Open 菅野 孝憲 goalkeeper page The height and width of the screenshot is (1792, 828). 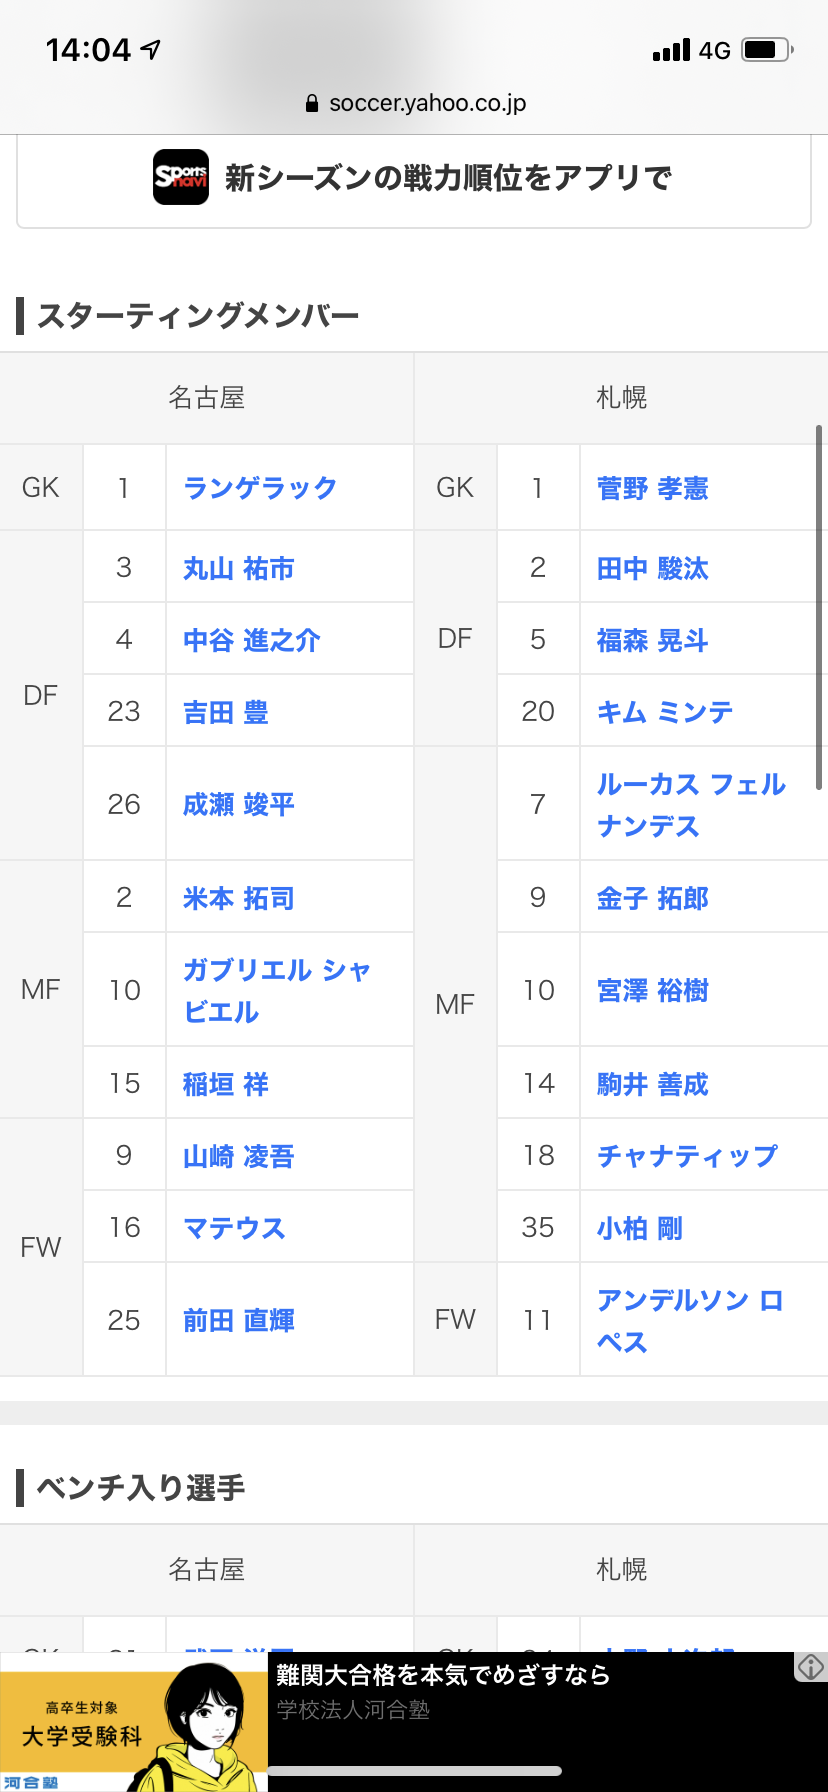pyautogui.click(x=653, y=488)
